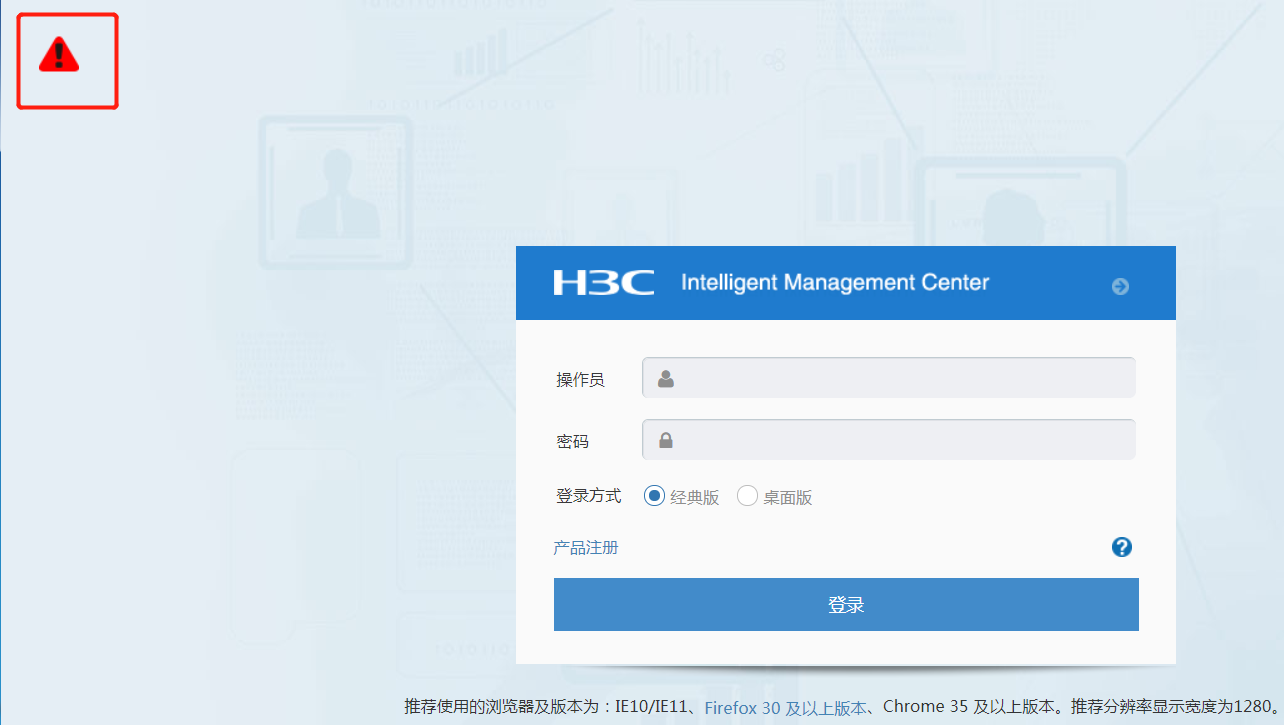Click the Intelligent Management Center title
Image resolution: width=1284 pixels, height=725 pixels.
pyautogui.click(x=835, y=283)
